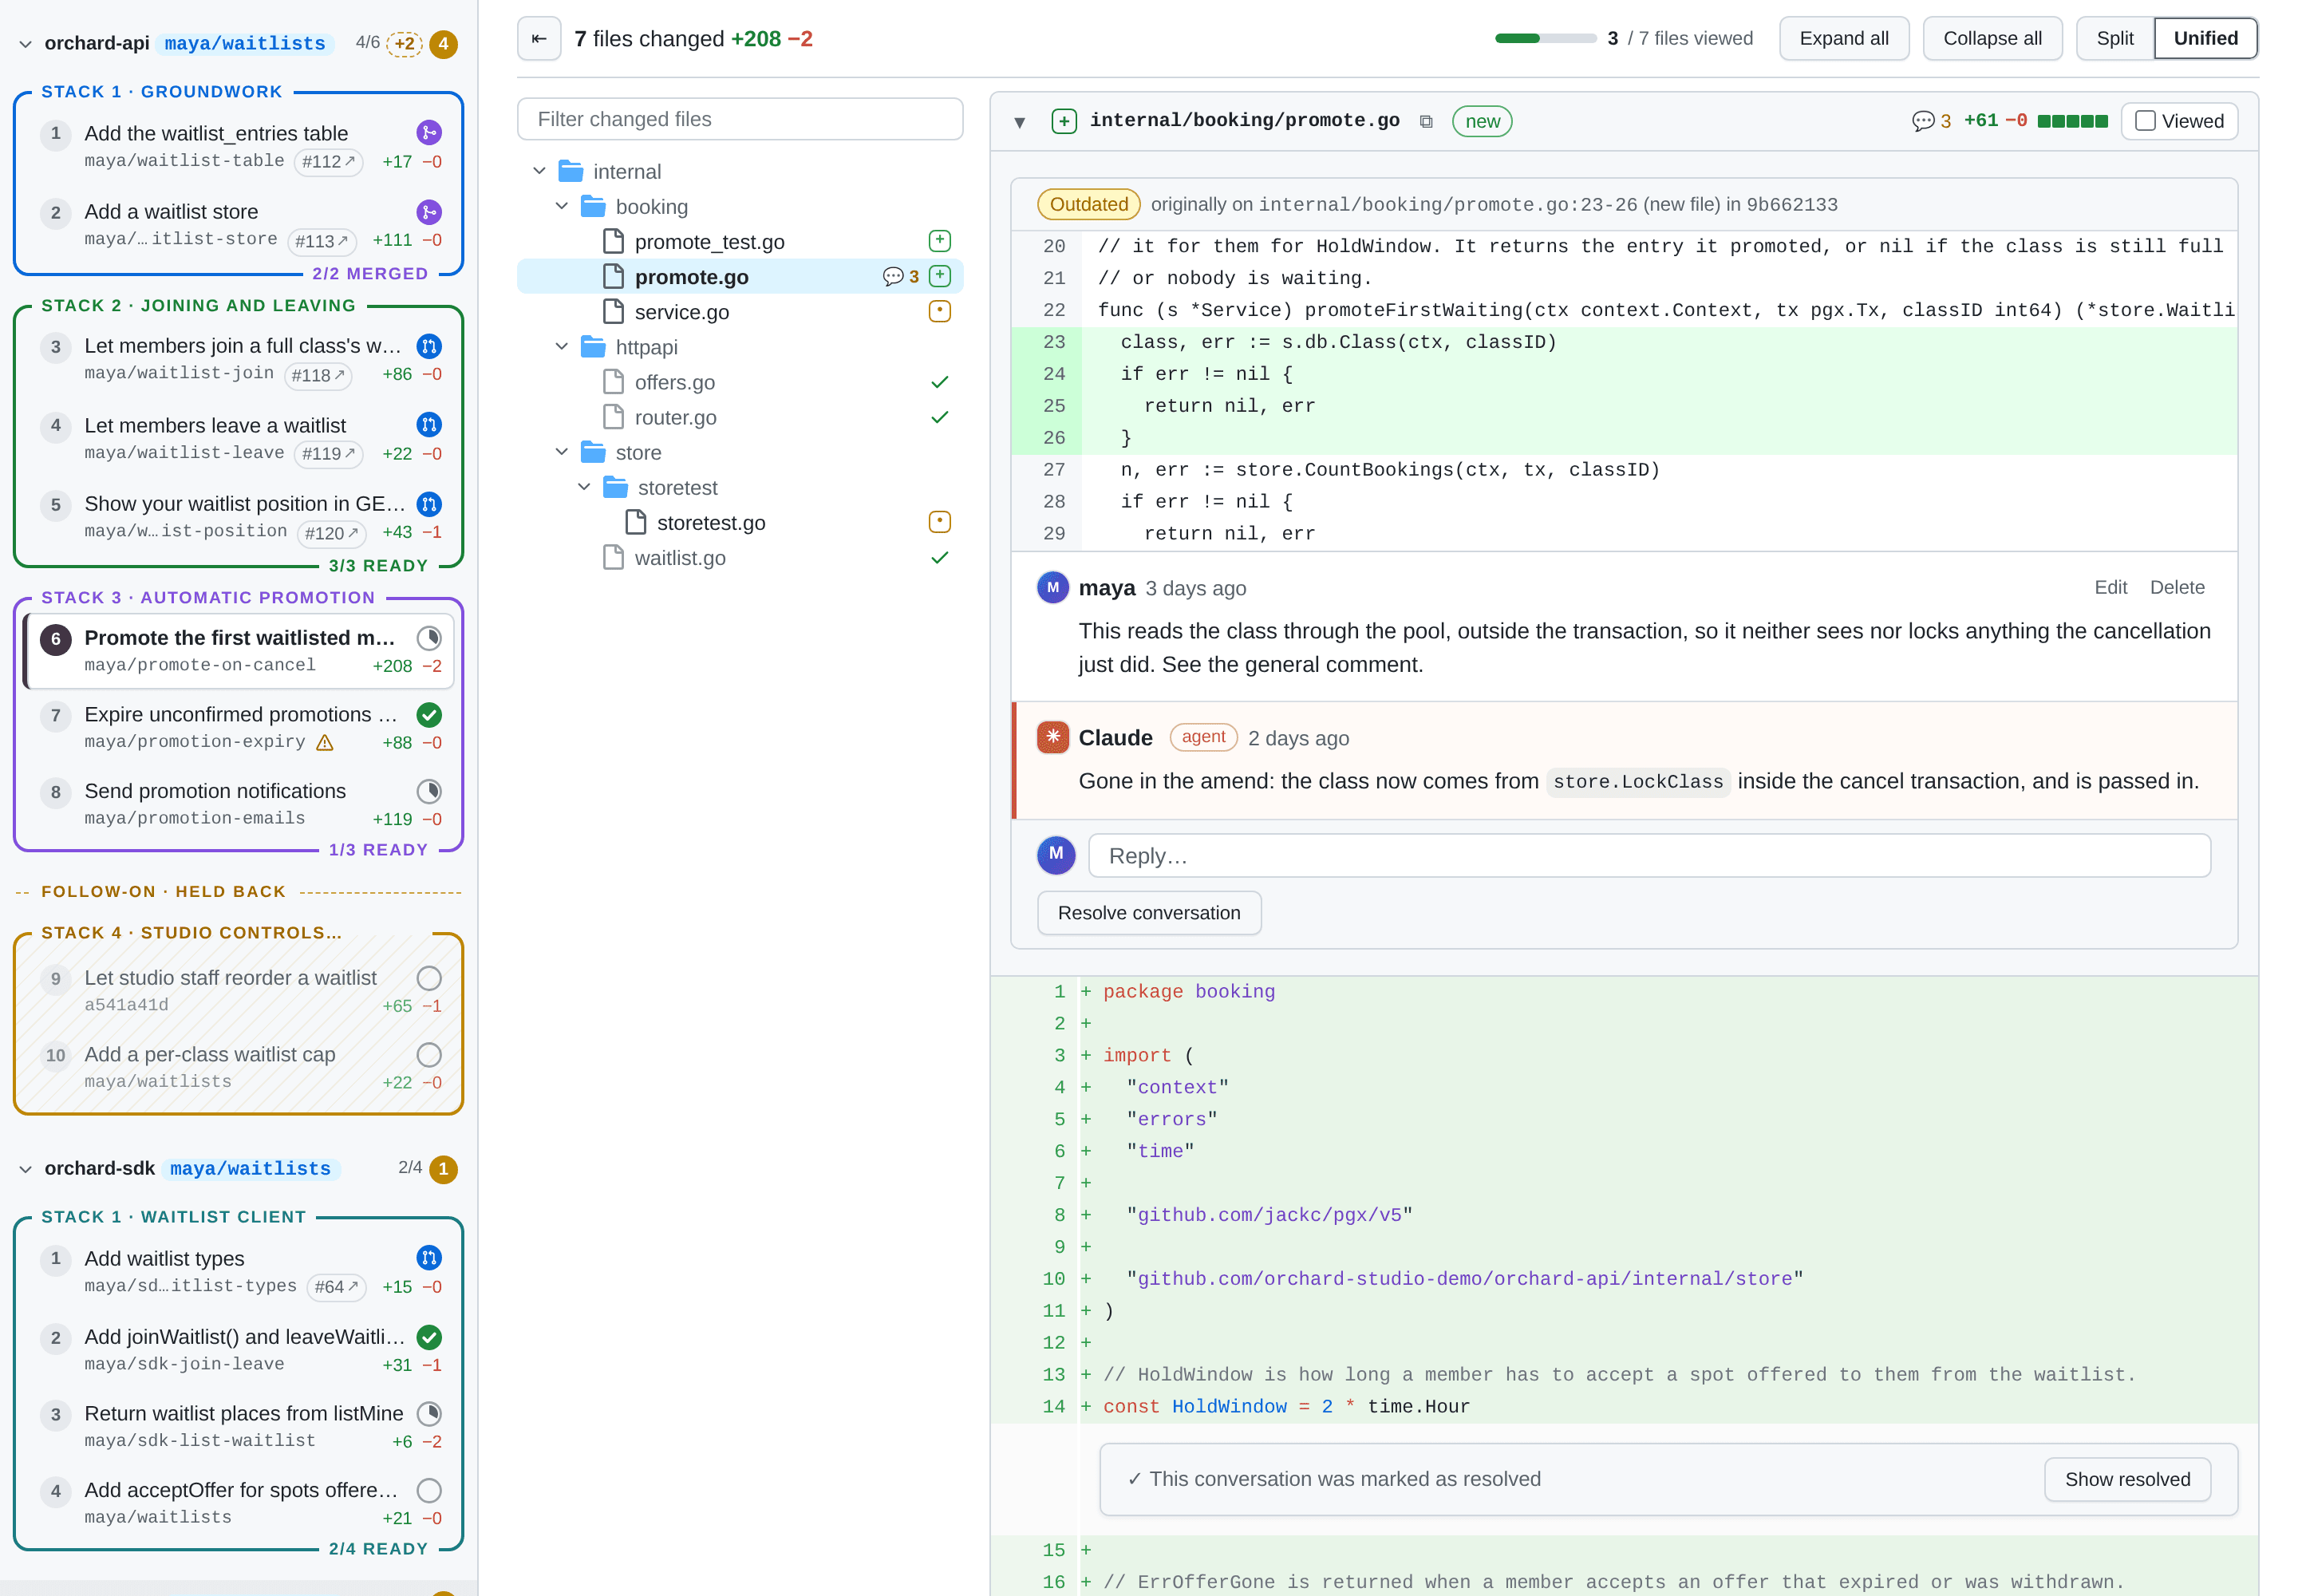Collapse the httpapi folder
The height and width of the screenshot is (1596, 2298).
click(562, 346)
